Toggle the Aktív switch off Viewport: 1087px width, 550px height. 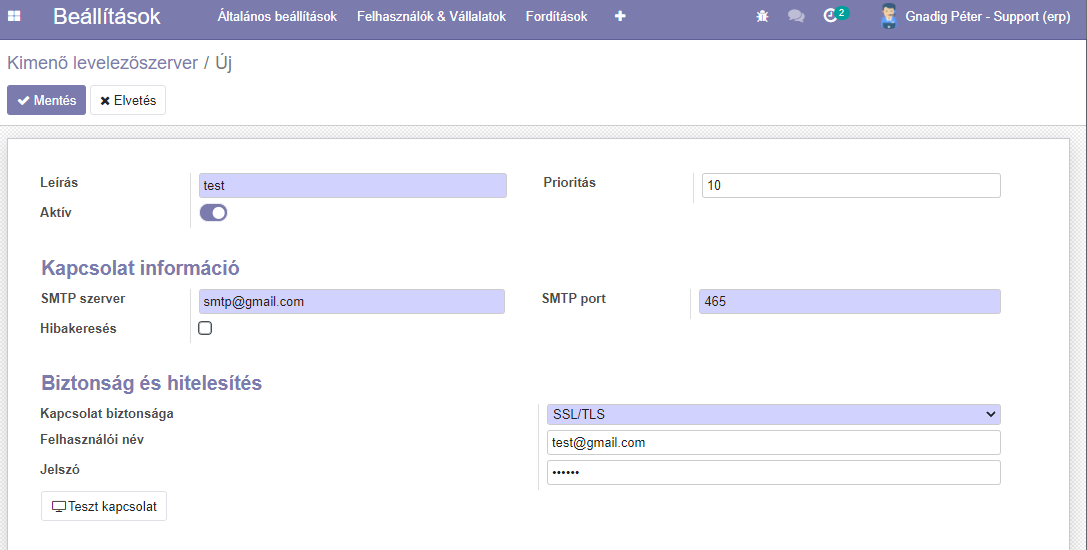click(x=214, y=213)
